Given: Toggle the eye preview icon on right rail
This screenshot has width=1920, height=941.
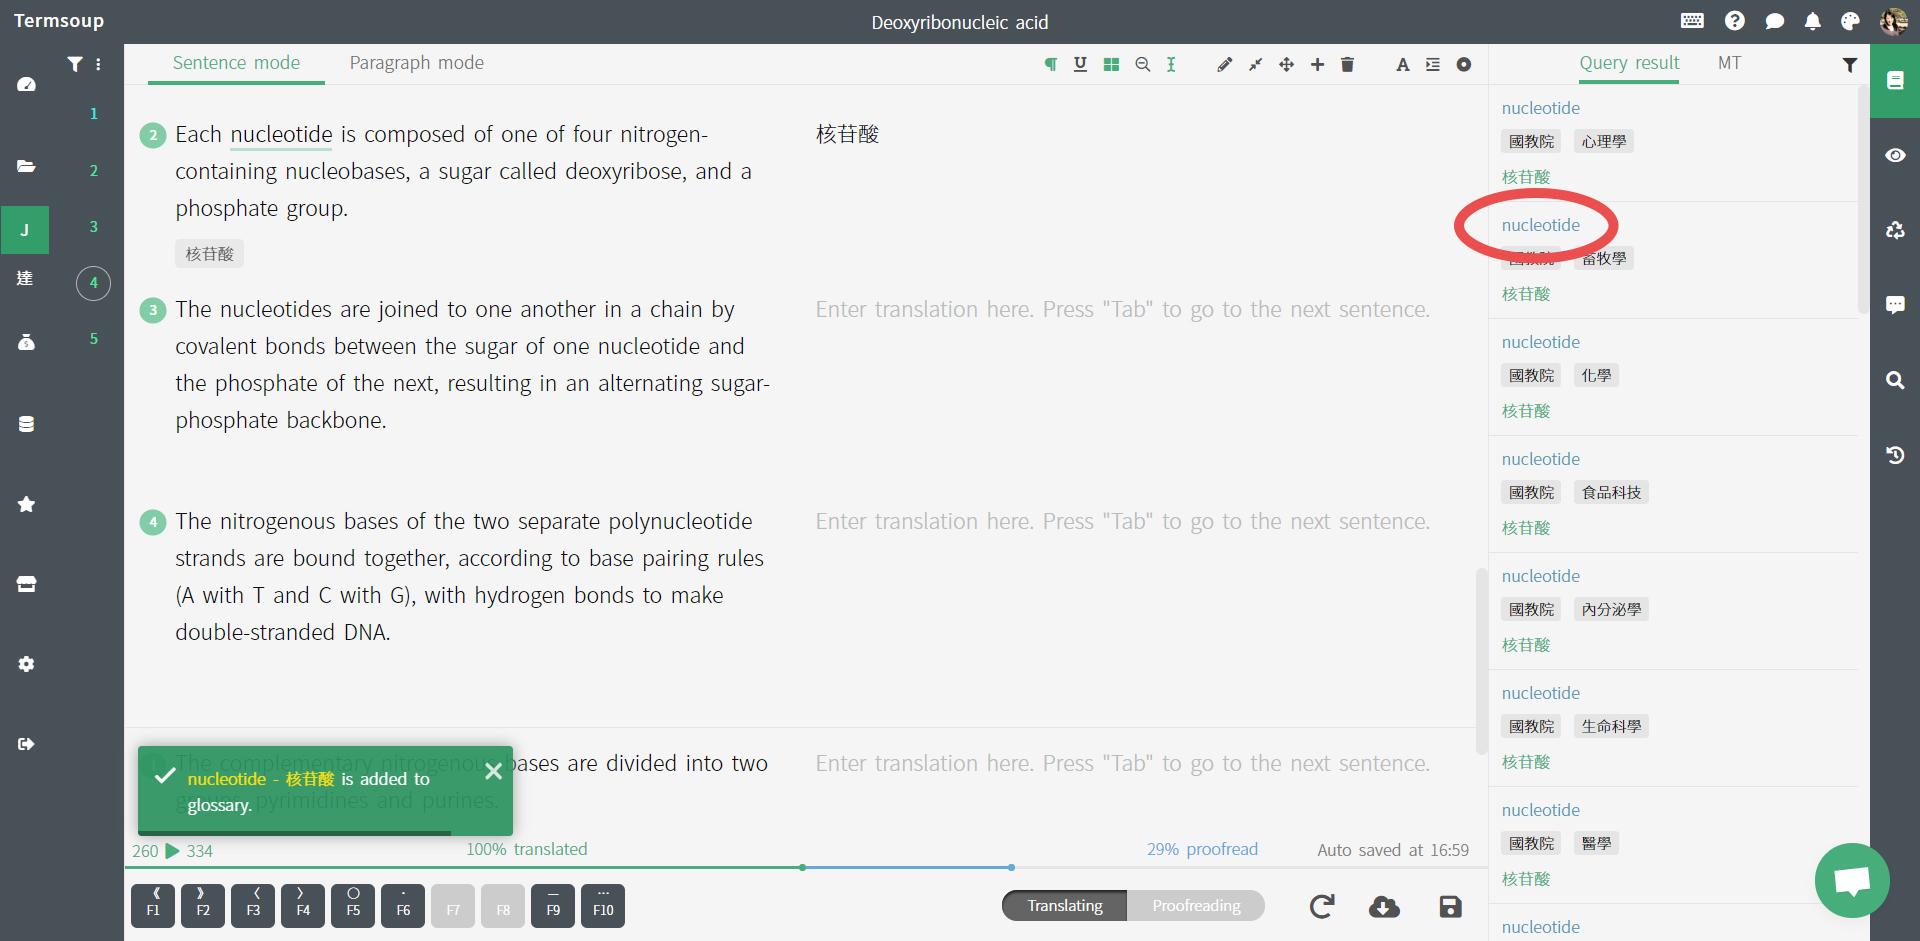Looking at the screenshot, I should click(1895, 155).
